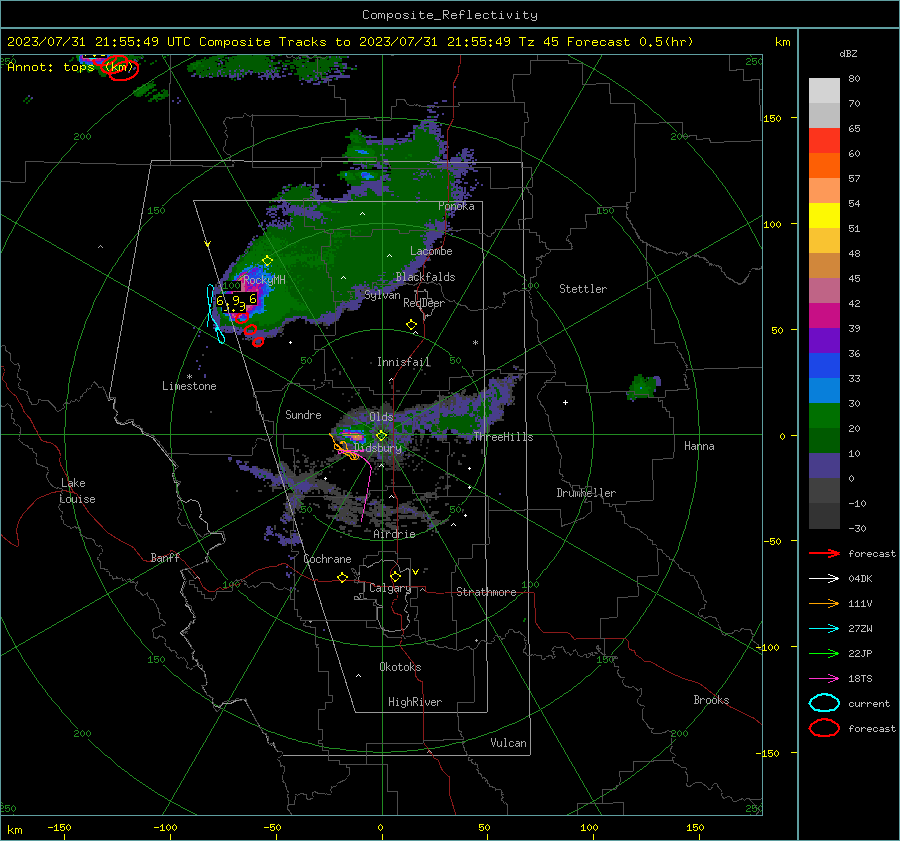Click the Airdrie city label
The height and width of the screenshot is (841, 900).
coord(394,534)
